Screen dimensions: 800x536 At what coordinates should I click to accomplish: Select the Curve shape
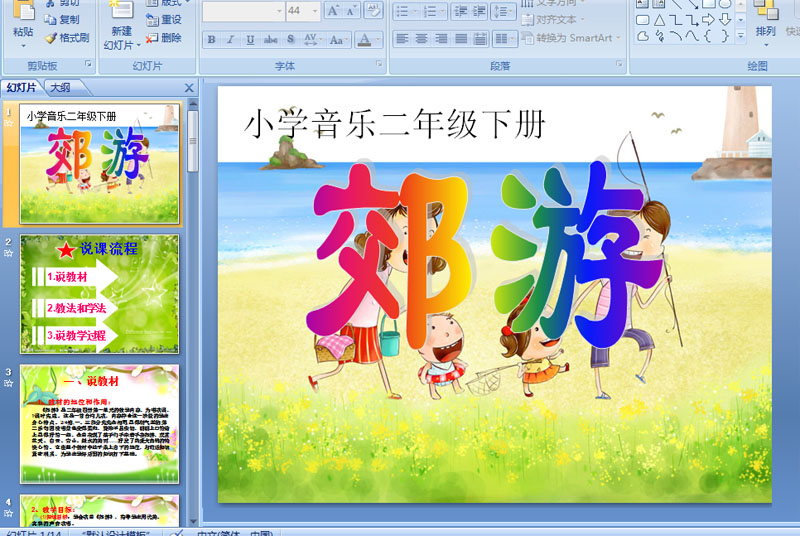691,36
